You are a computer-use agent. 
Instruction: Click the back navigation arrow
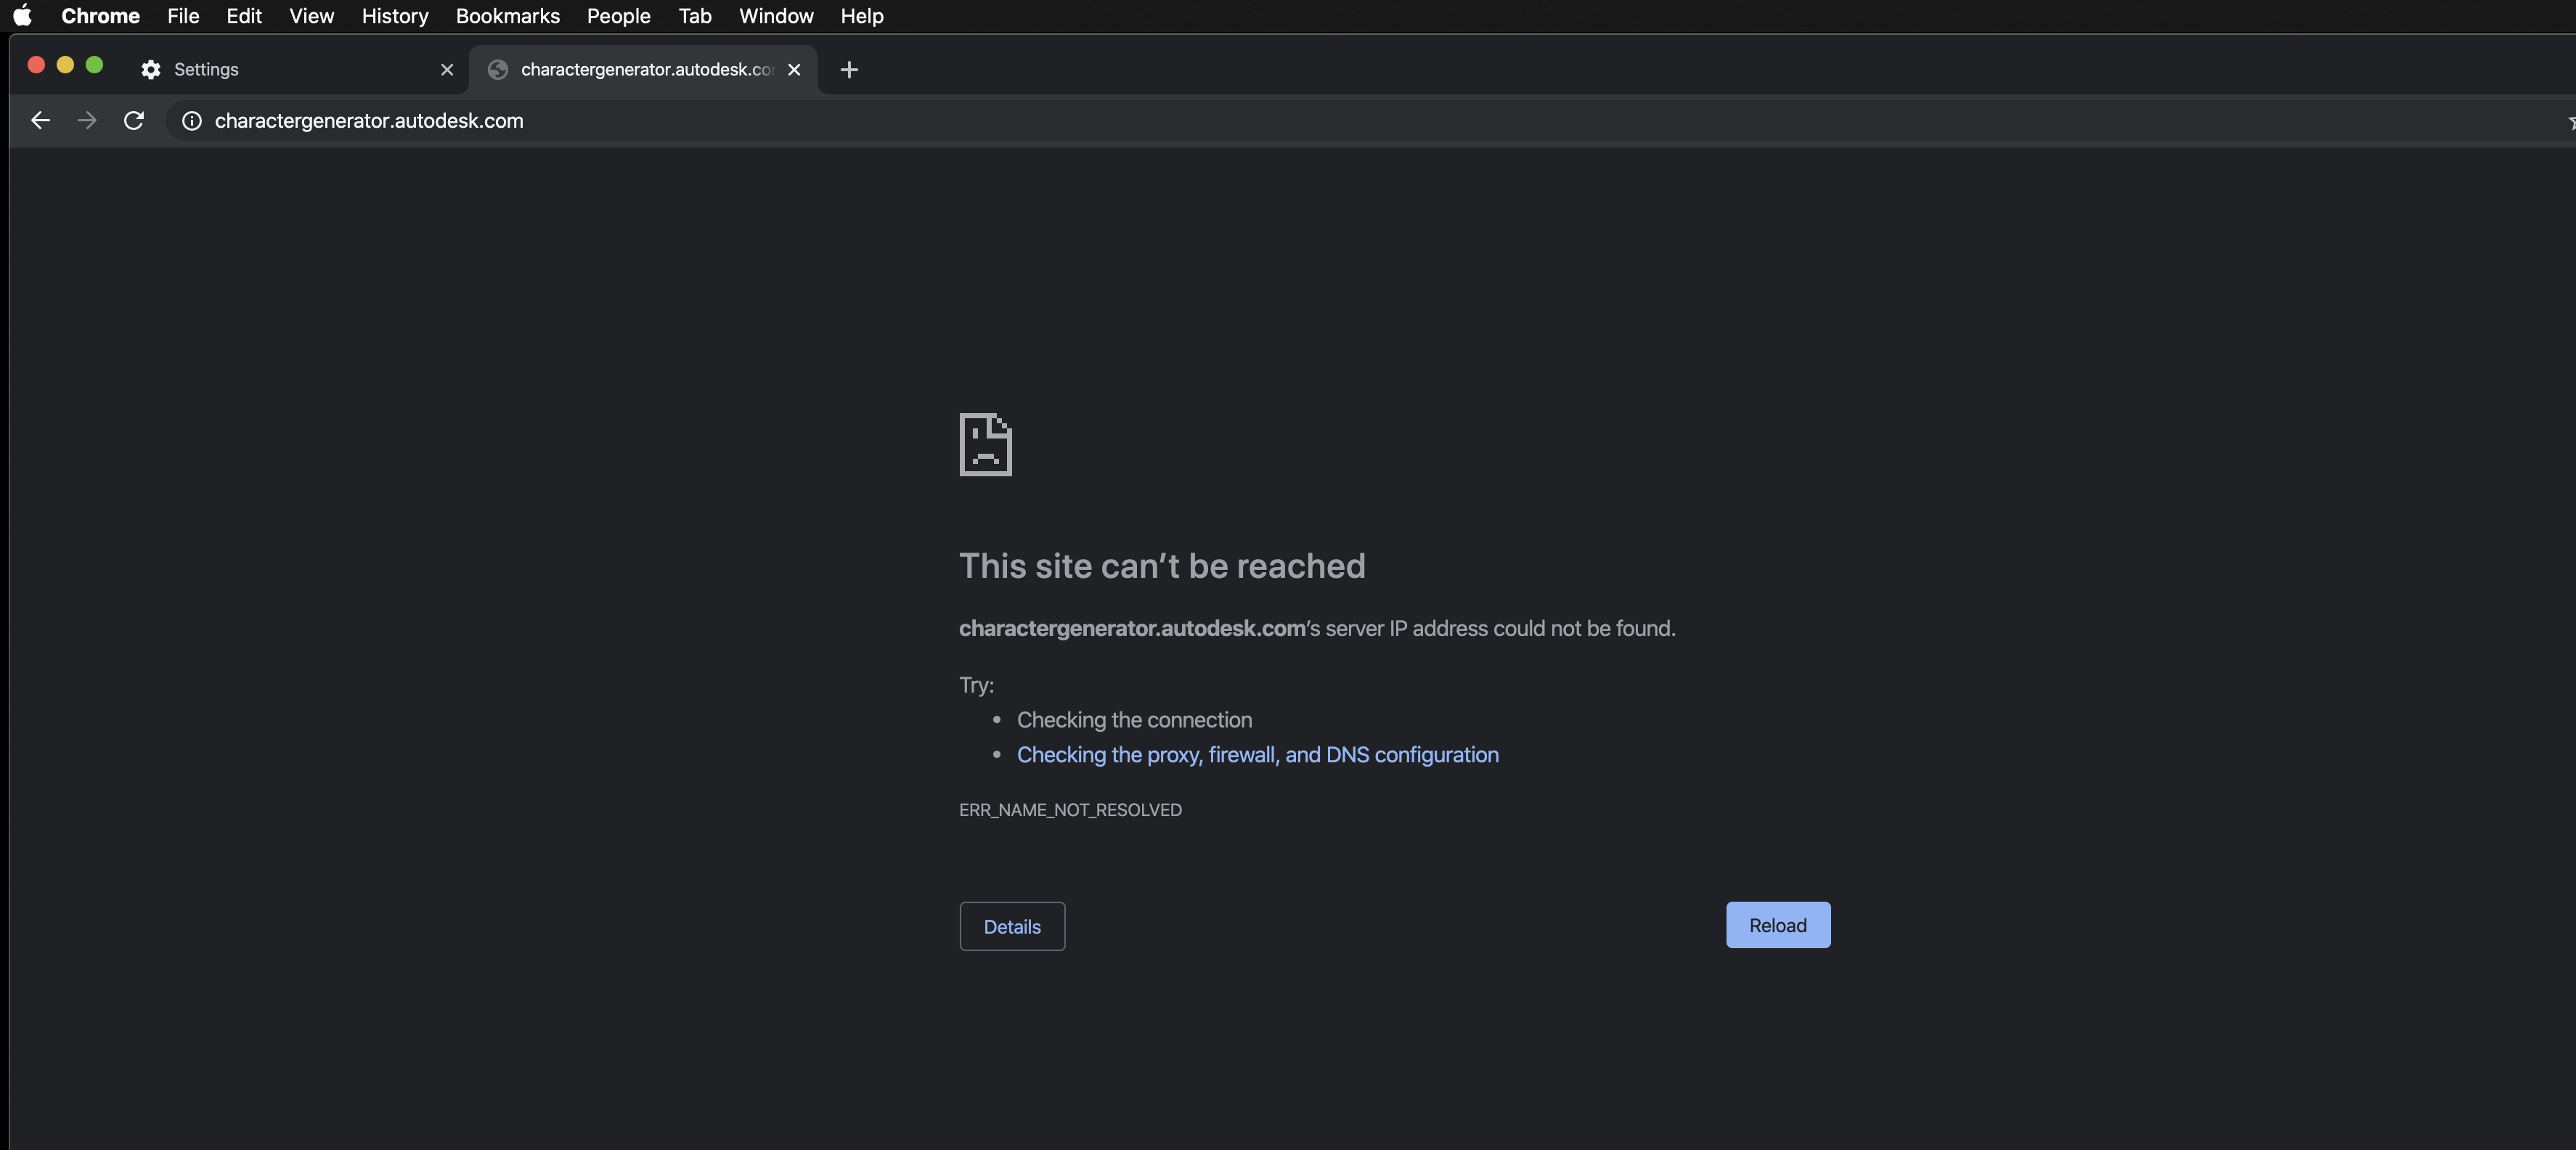point(40,120)
